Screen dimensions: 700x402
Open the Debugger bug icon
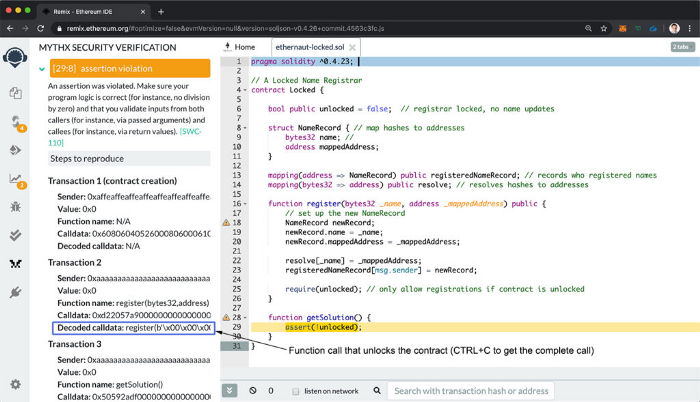click(15, 207)
